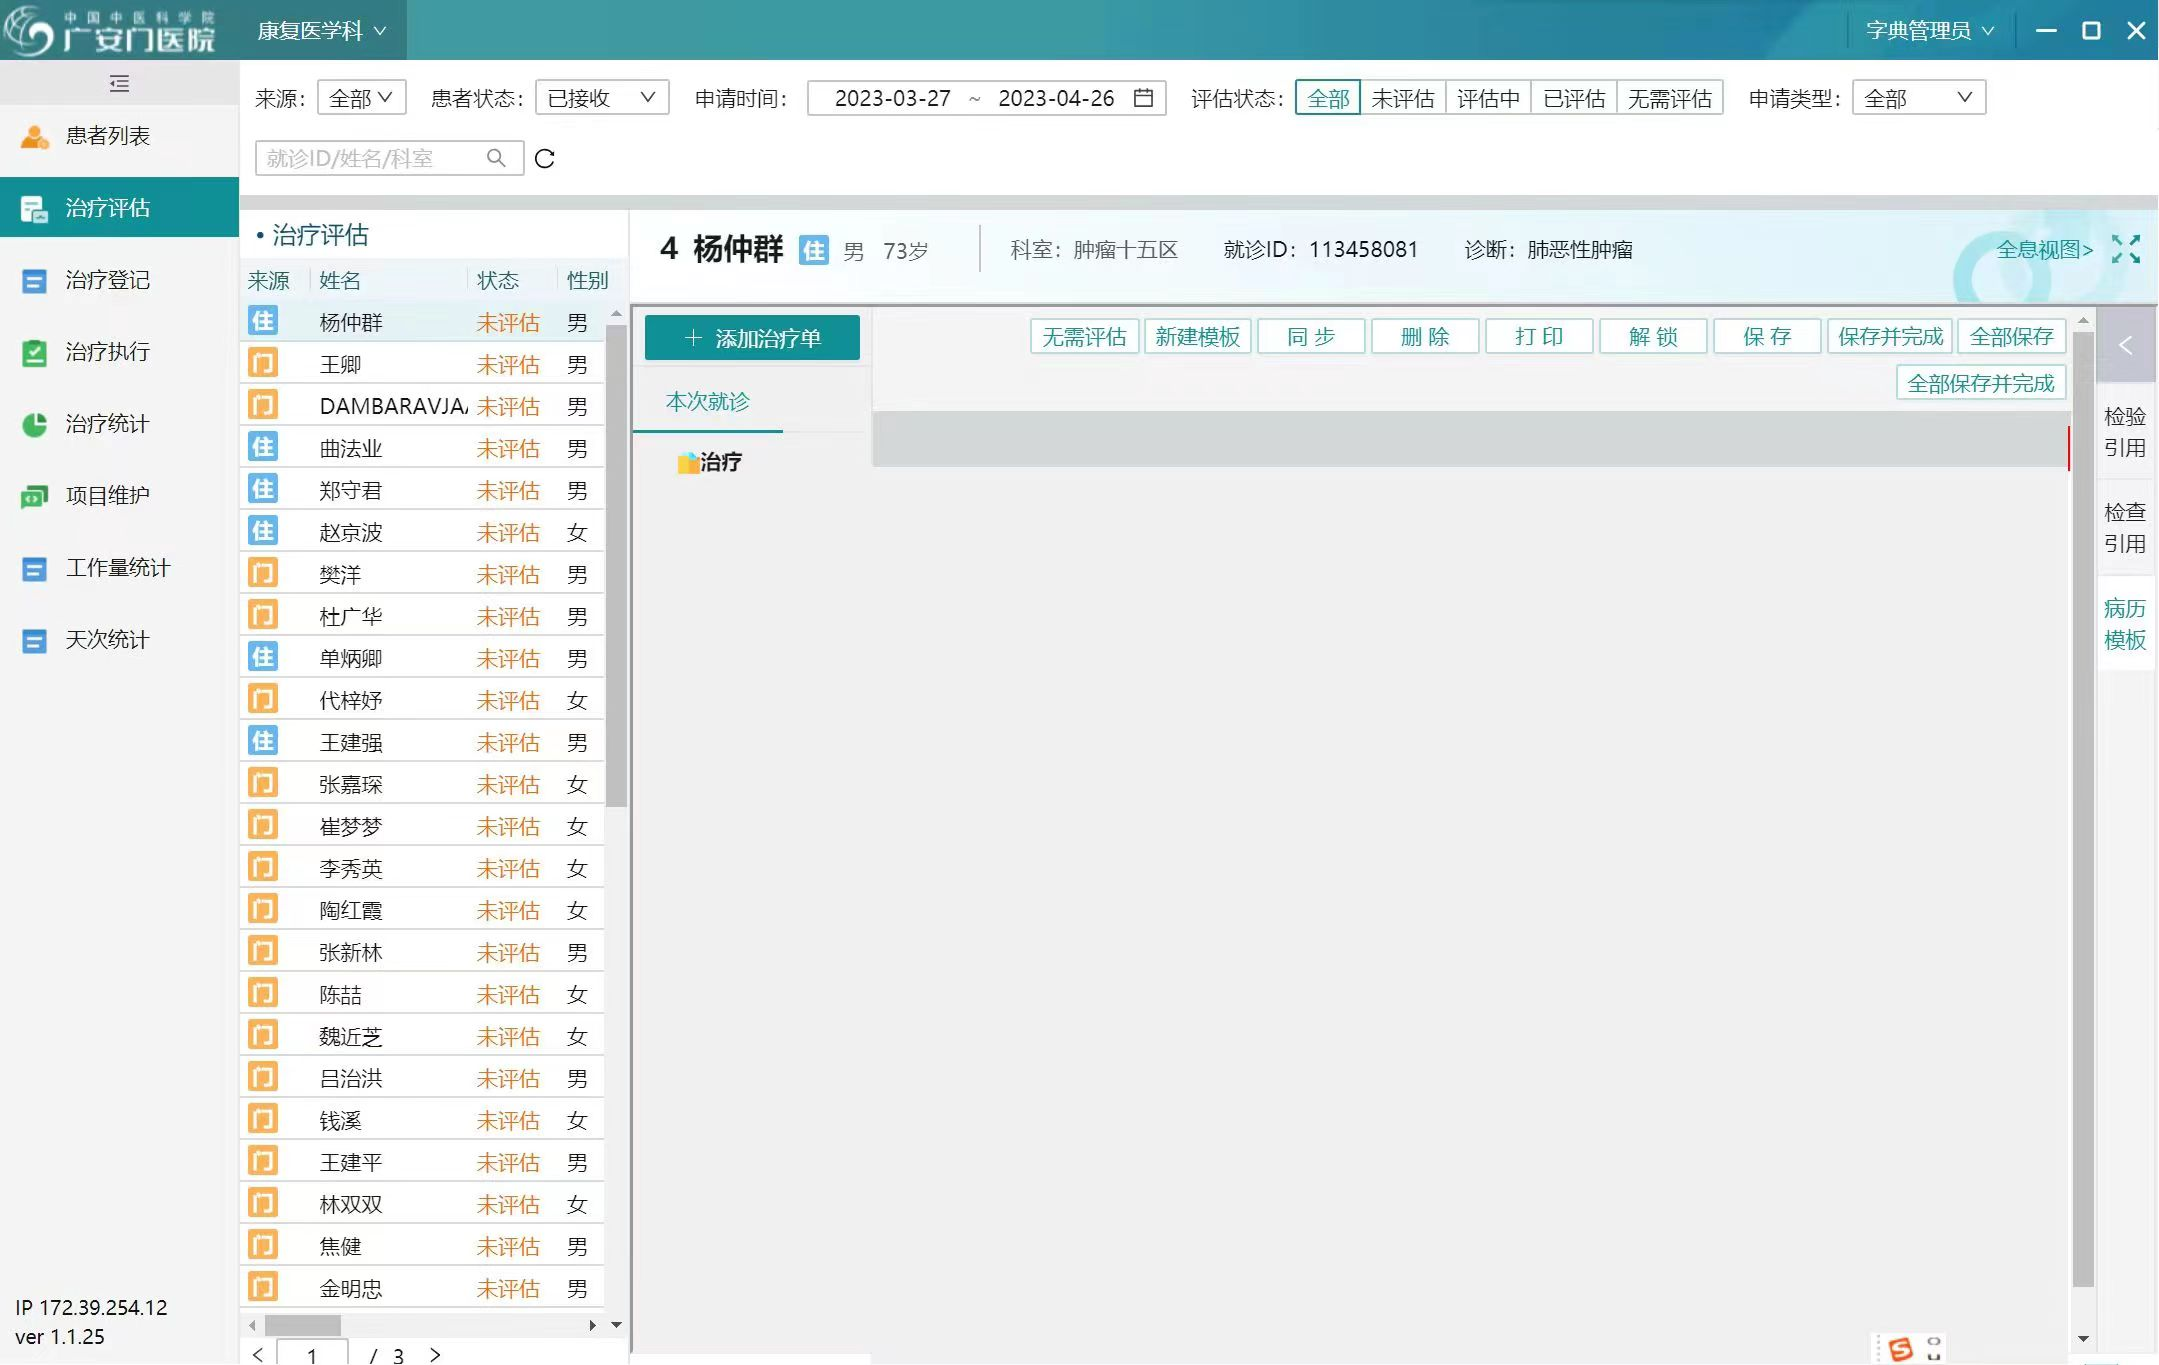Select 无需评估 status filter in top bar
Image resolution: width=2159 pixels, height=1365 pixels.
pyautogui.click(x=1670, y=98)
